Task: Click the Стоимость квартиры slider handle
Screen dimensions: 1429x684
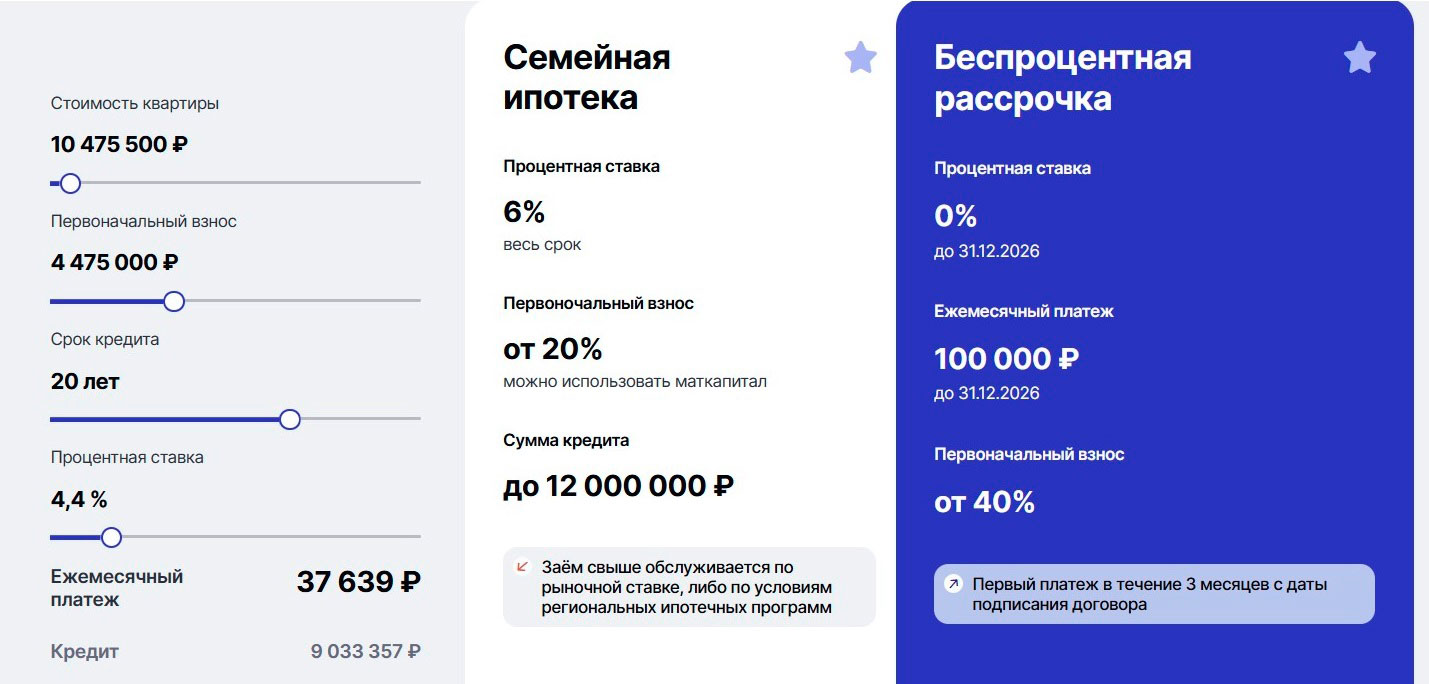Action: pyautogui.click(x=70, y=183)
